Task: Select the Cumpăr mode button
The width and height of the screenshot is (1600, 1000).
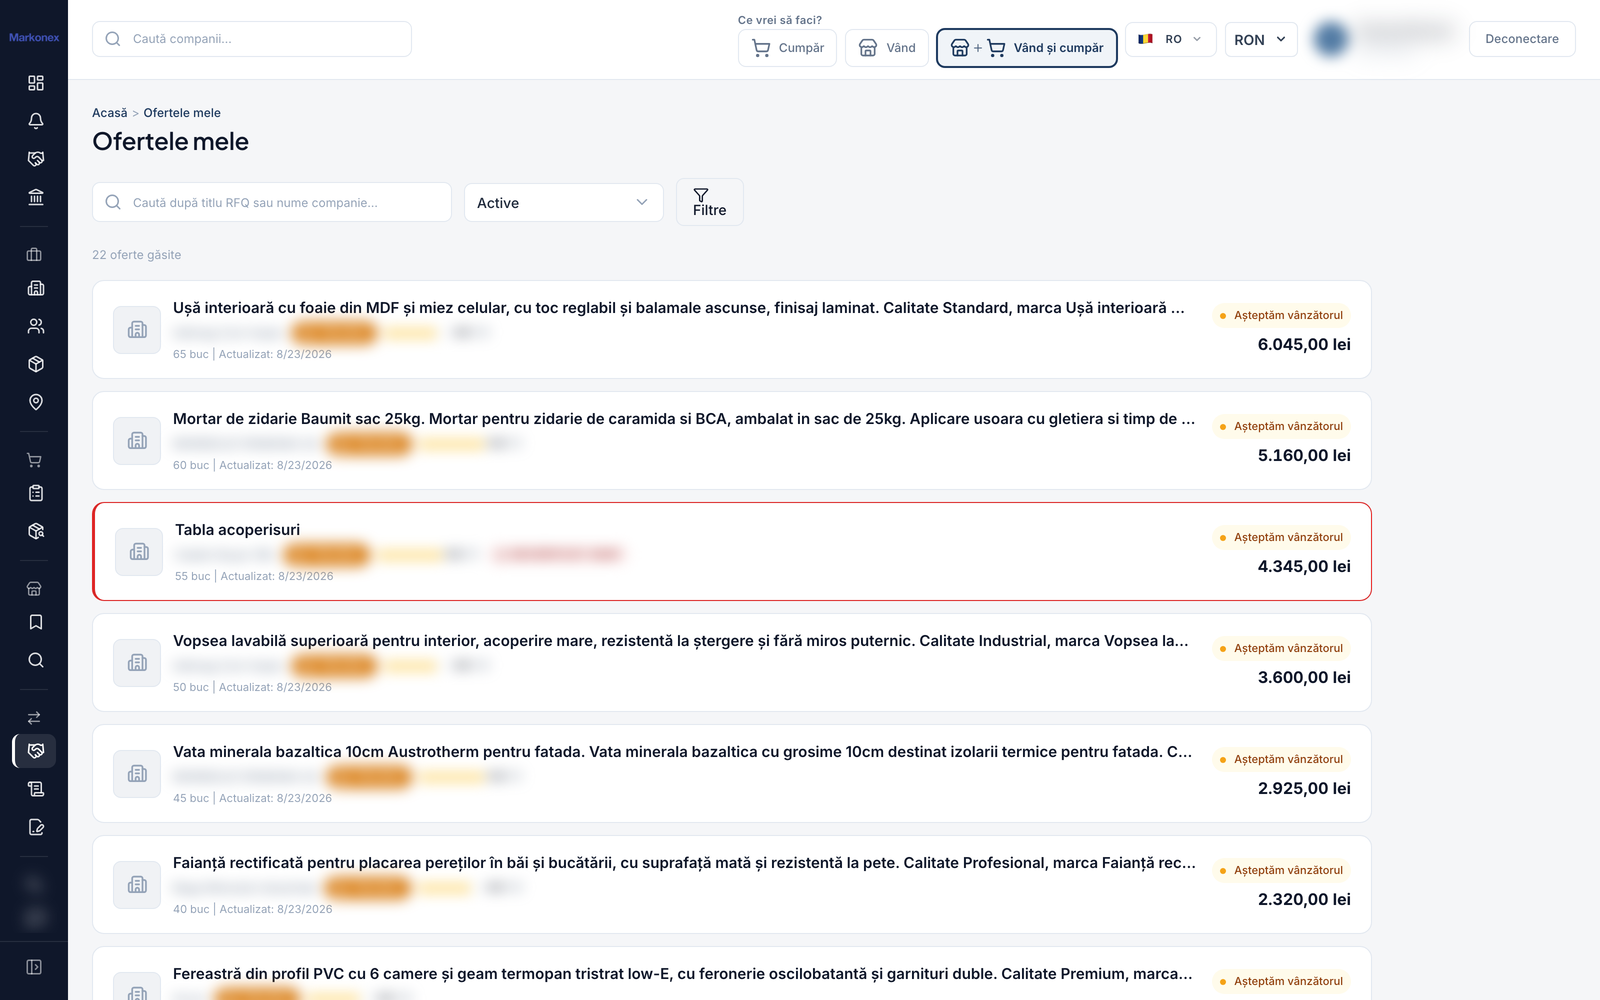Action: 788,48
